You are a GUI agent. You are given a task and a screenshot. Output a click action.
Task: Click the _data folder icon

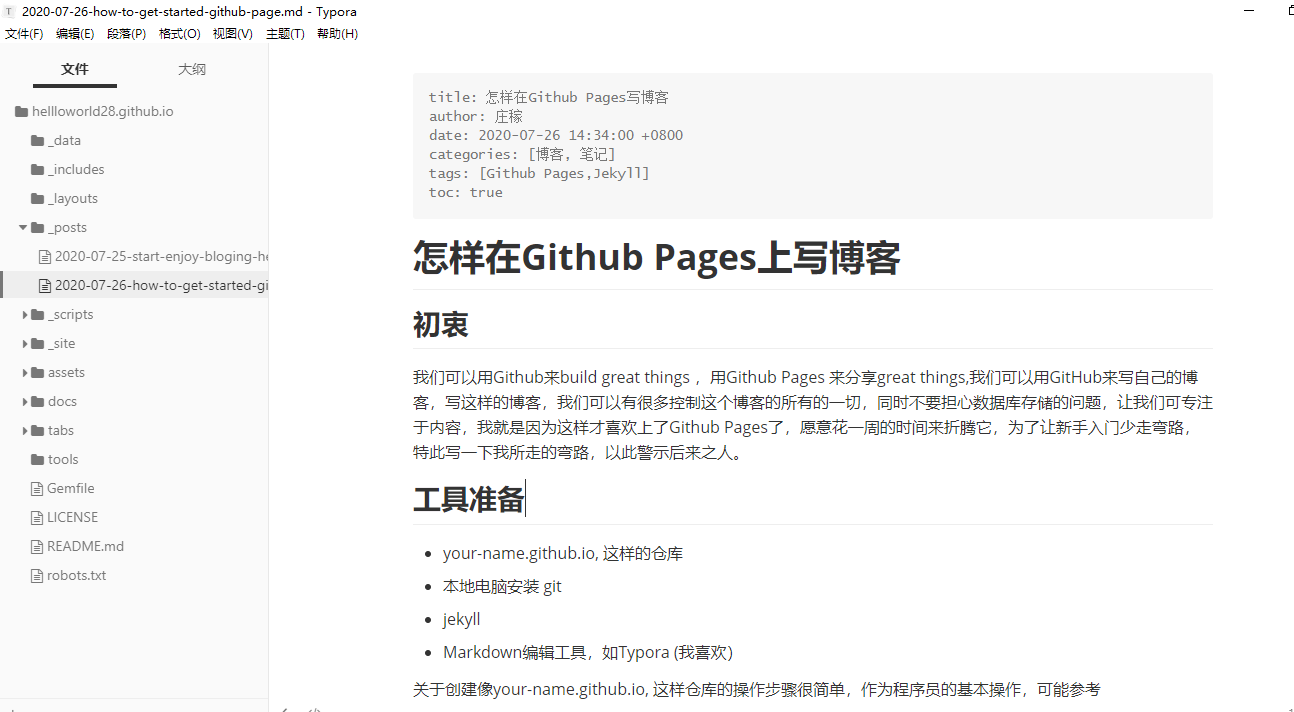37,141
